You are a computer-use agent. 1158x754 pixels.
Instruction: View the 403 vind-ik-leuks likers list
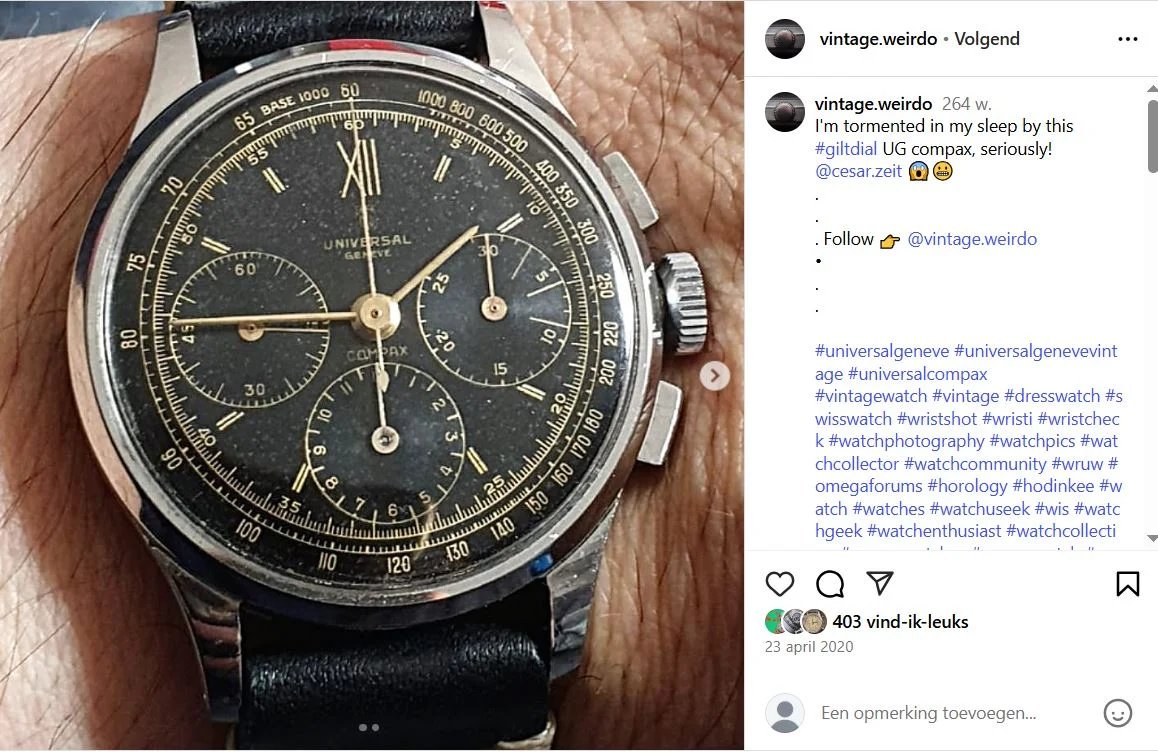[900, 622]
